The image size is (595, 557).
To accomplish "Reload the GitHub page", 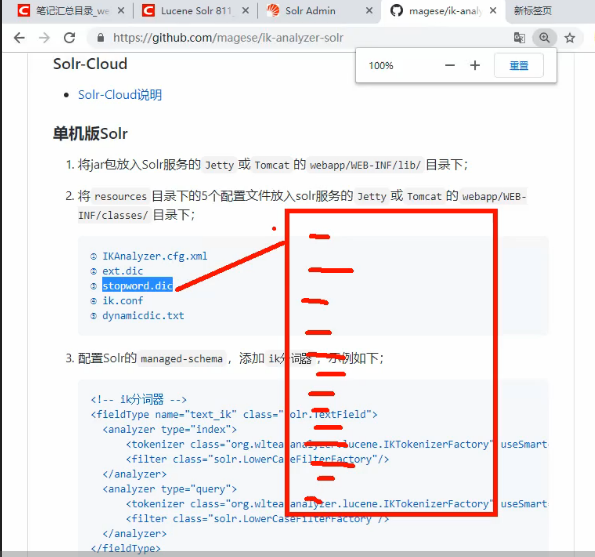I will pos(69,38).
